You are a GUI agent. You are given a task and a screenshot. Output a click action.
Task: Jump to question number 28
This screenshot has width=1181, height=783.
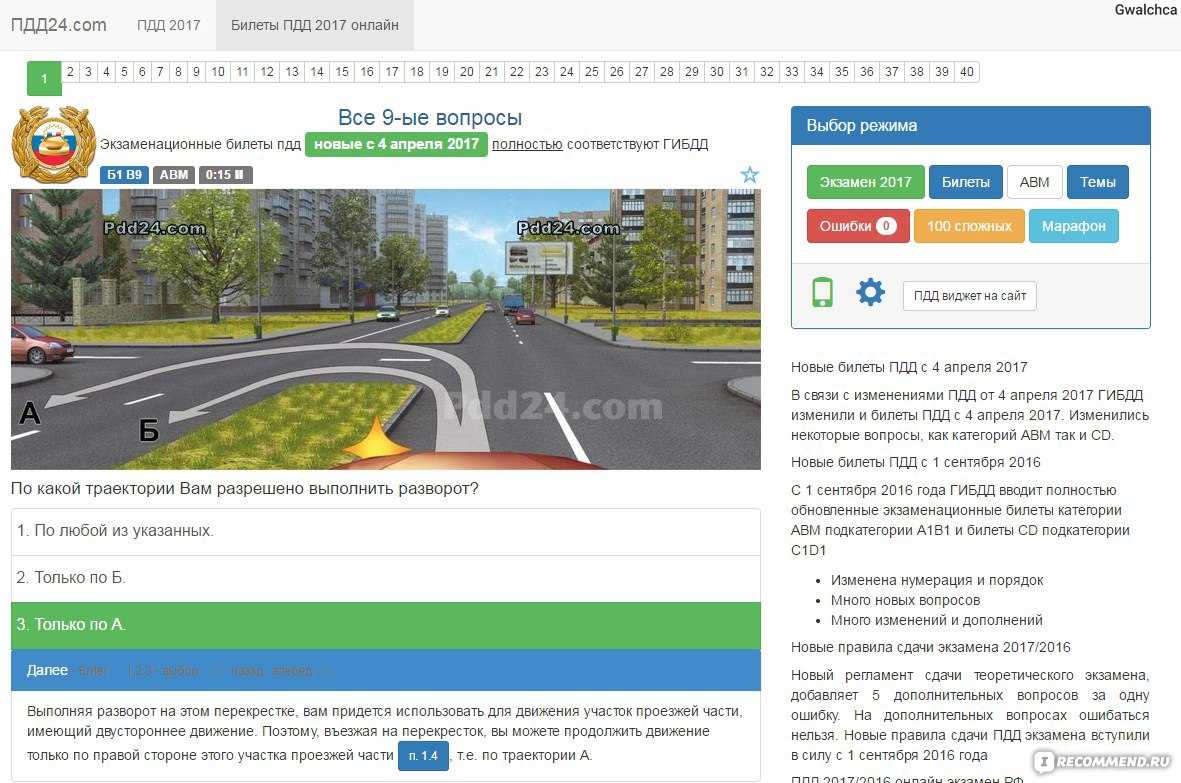point(667,72)
